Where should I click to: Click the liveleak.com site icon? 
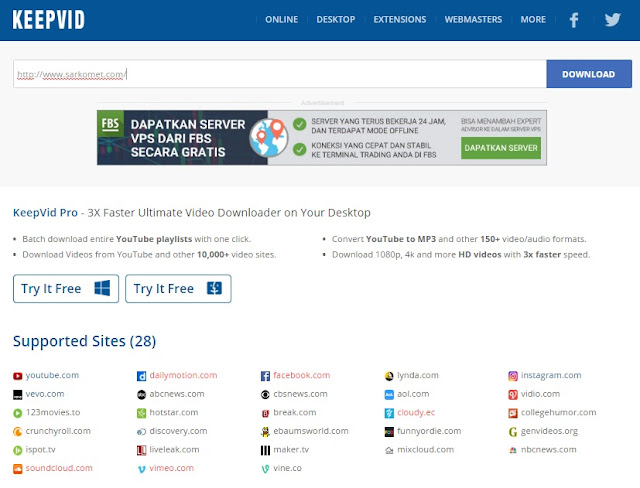tap(141, 450)
